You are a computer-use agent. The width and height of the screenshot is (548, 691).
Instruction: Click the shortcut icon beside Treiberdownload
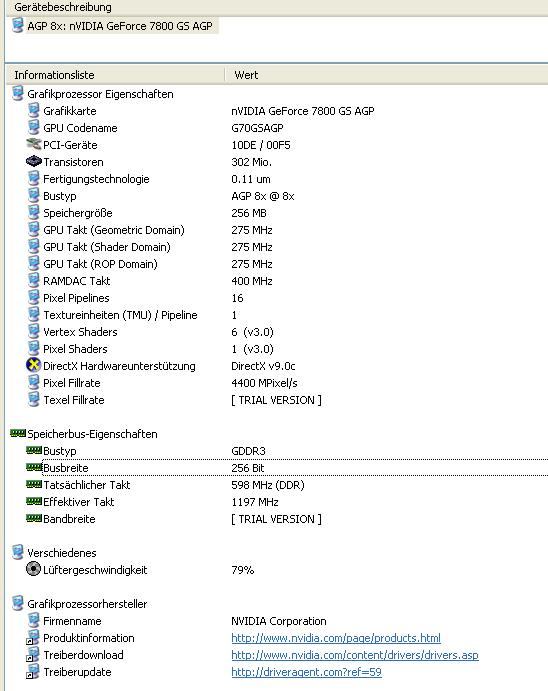click(x=33, y=654)
